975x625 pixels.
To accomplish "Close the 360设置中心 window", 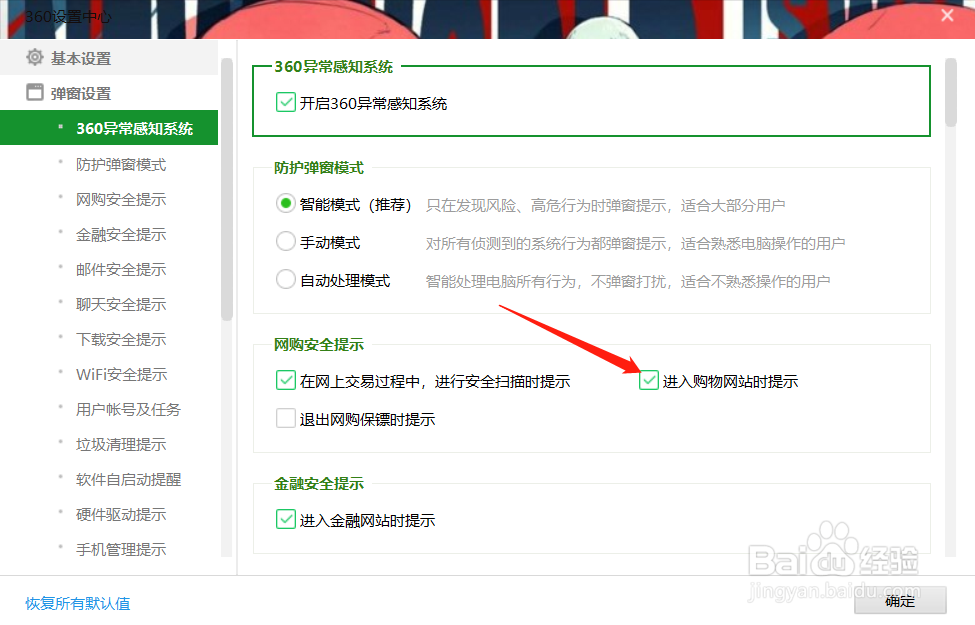I will pyautogui.click(x=947, y=16).
